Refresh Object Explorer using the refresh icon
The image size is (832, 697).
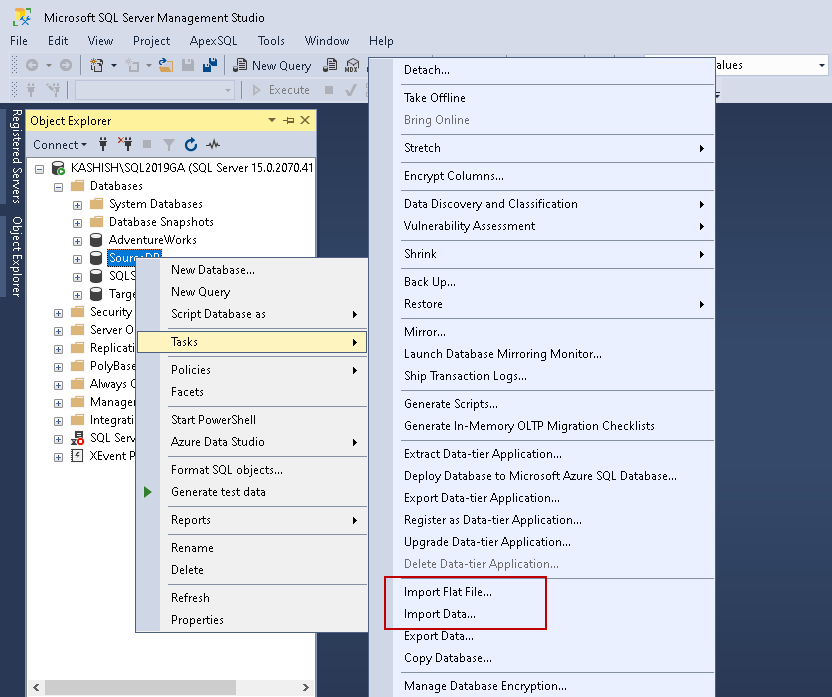pos(191,144)
